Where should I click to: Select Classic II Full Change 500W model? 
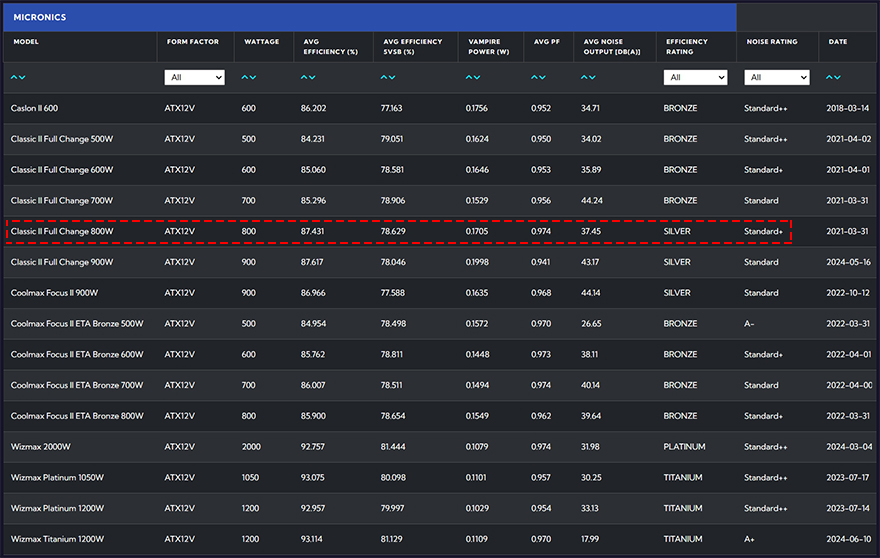click(x=62, y=139)
